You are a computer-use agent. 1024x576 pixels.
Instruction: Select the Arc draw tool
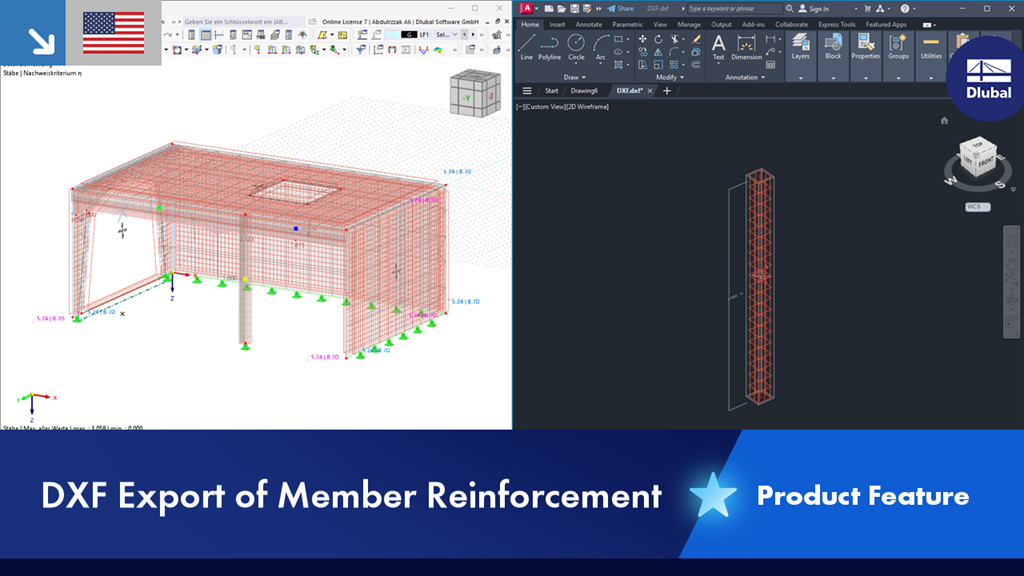coord(600,47)
